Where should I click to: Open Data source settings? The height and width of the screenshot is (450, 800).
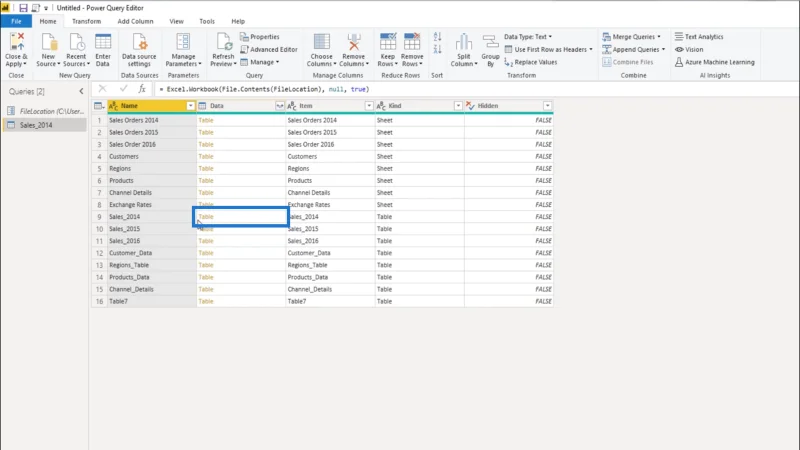coord(139,49)
